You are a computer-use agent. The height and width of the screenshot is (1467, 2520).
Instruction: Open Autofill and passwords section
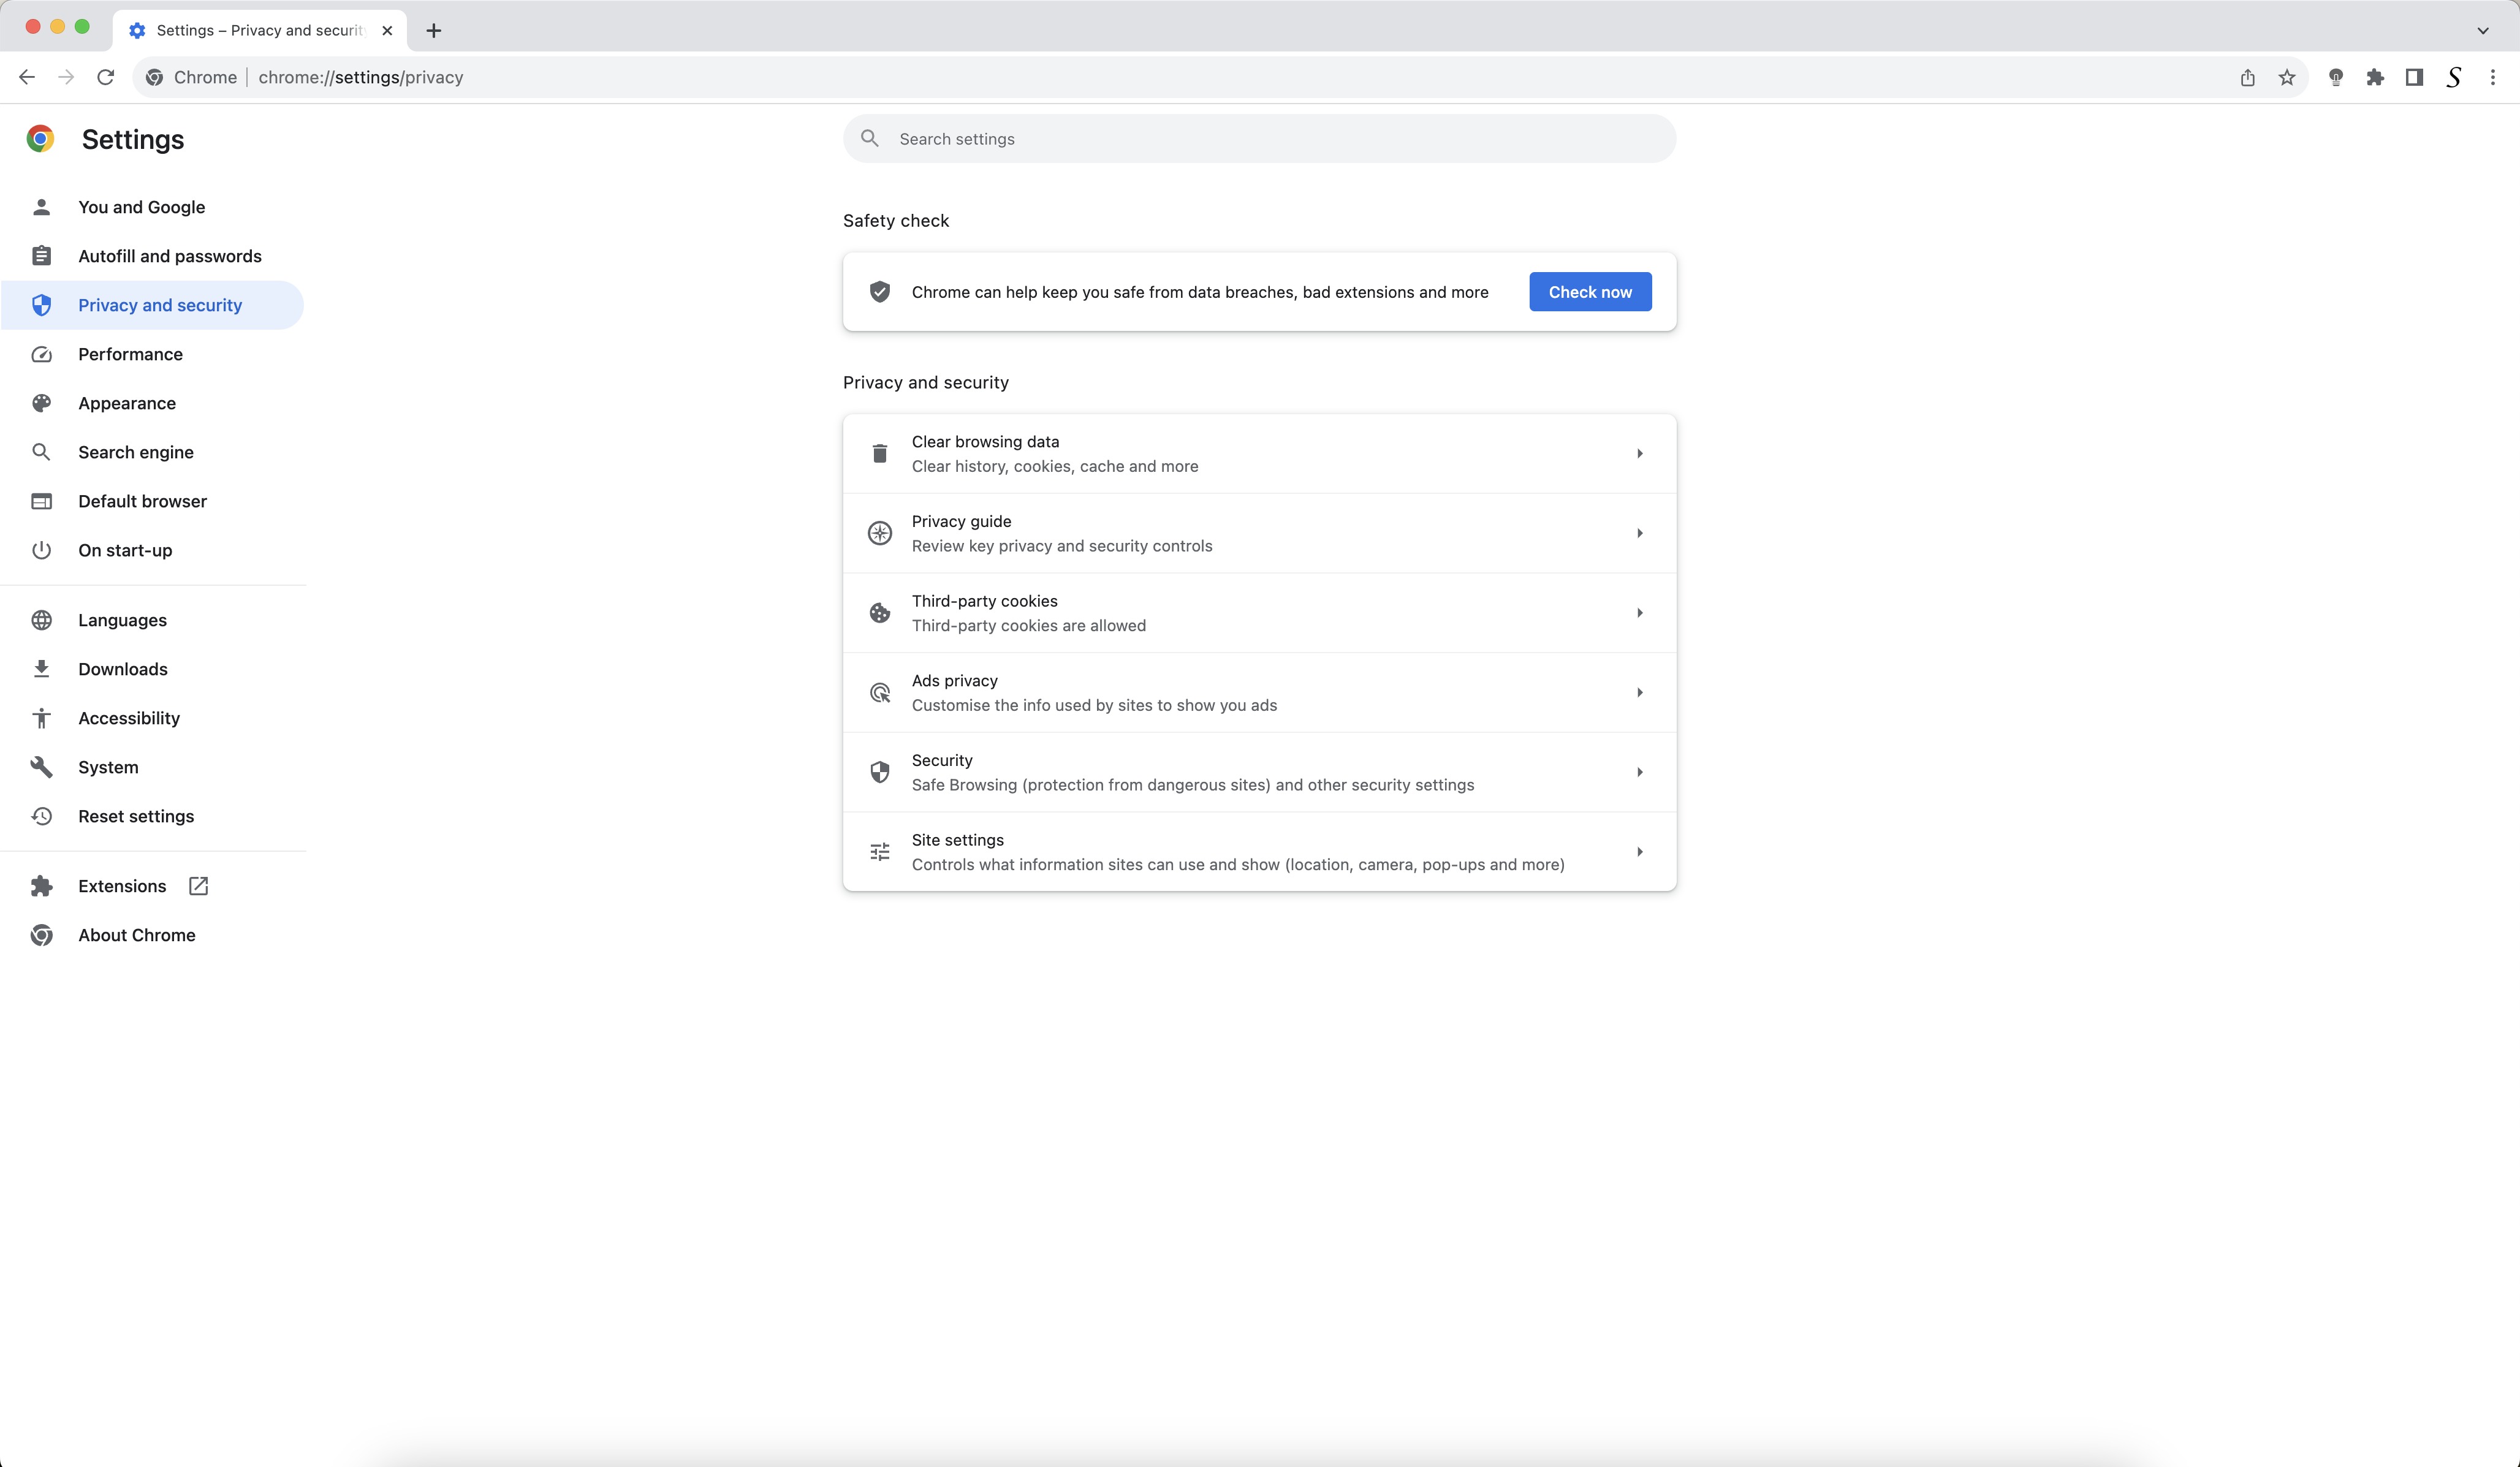point(169,256)
